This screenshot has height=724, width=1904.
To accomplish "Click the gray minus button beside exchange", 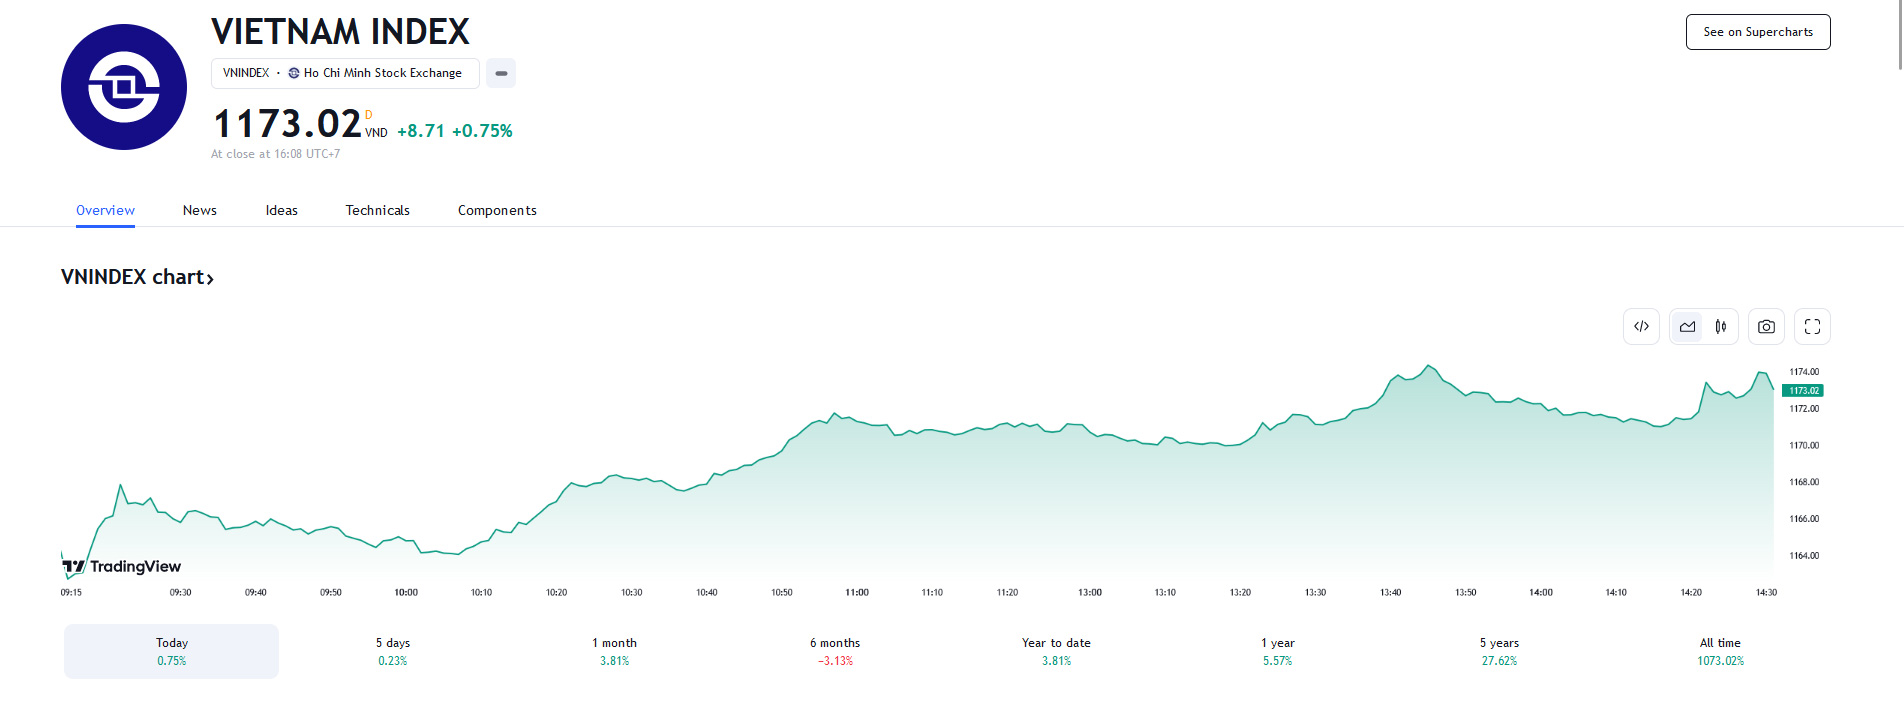I will click(501, 73).
